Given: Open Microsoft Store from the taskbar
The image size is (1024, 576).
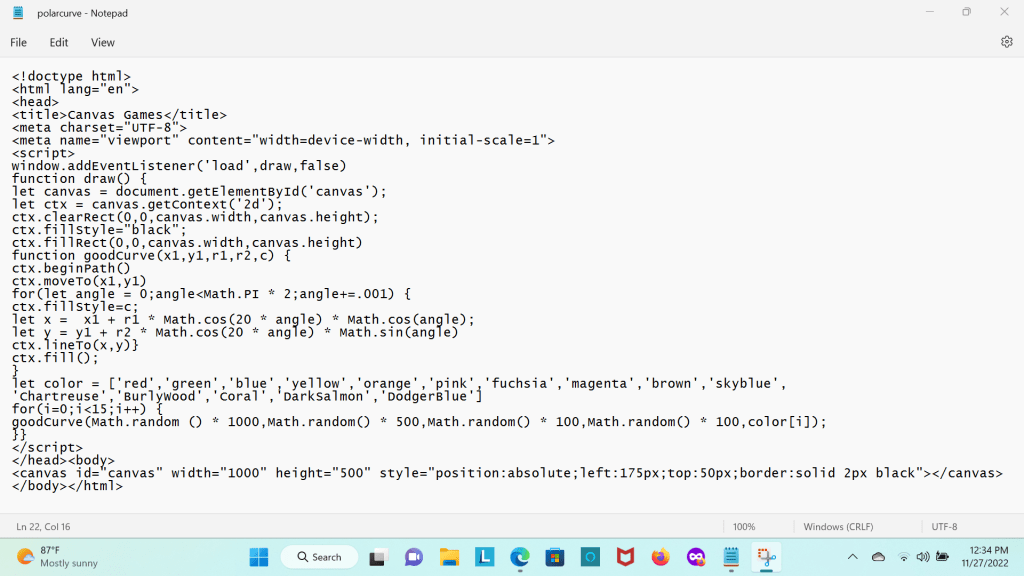Looking at the screenshot, I should [x=555, y=557].
